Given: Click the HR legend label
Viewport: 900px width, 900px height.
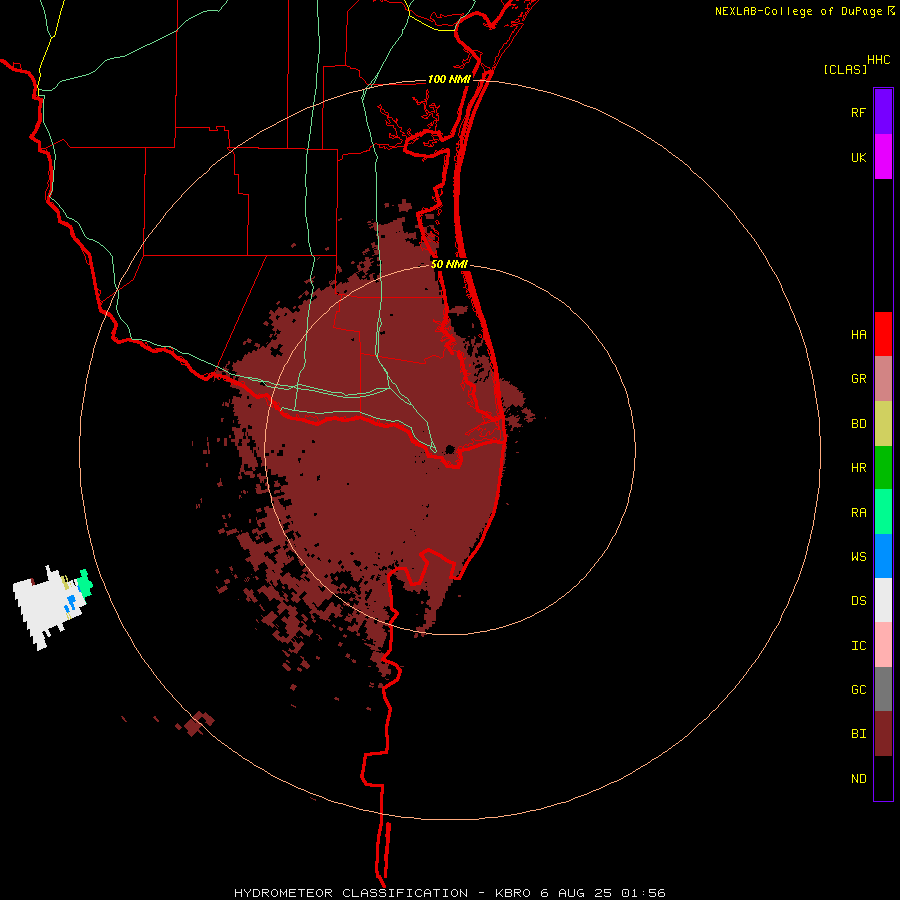Looking at the screenshot, I should point(858,468).
